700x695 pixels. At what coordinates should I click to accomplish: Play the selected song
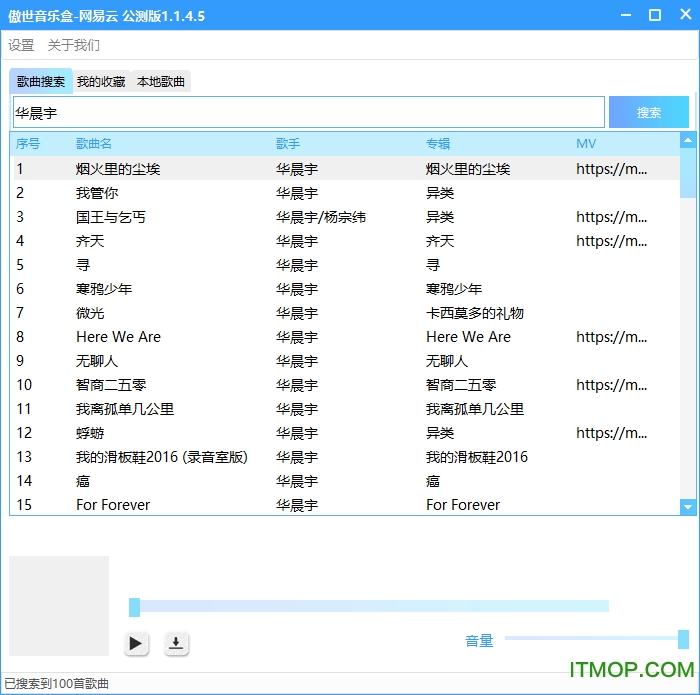click(x=136, y=643)
